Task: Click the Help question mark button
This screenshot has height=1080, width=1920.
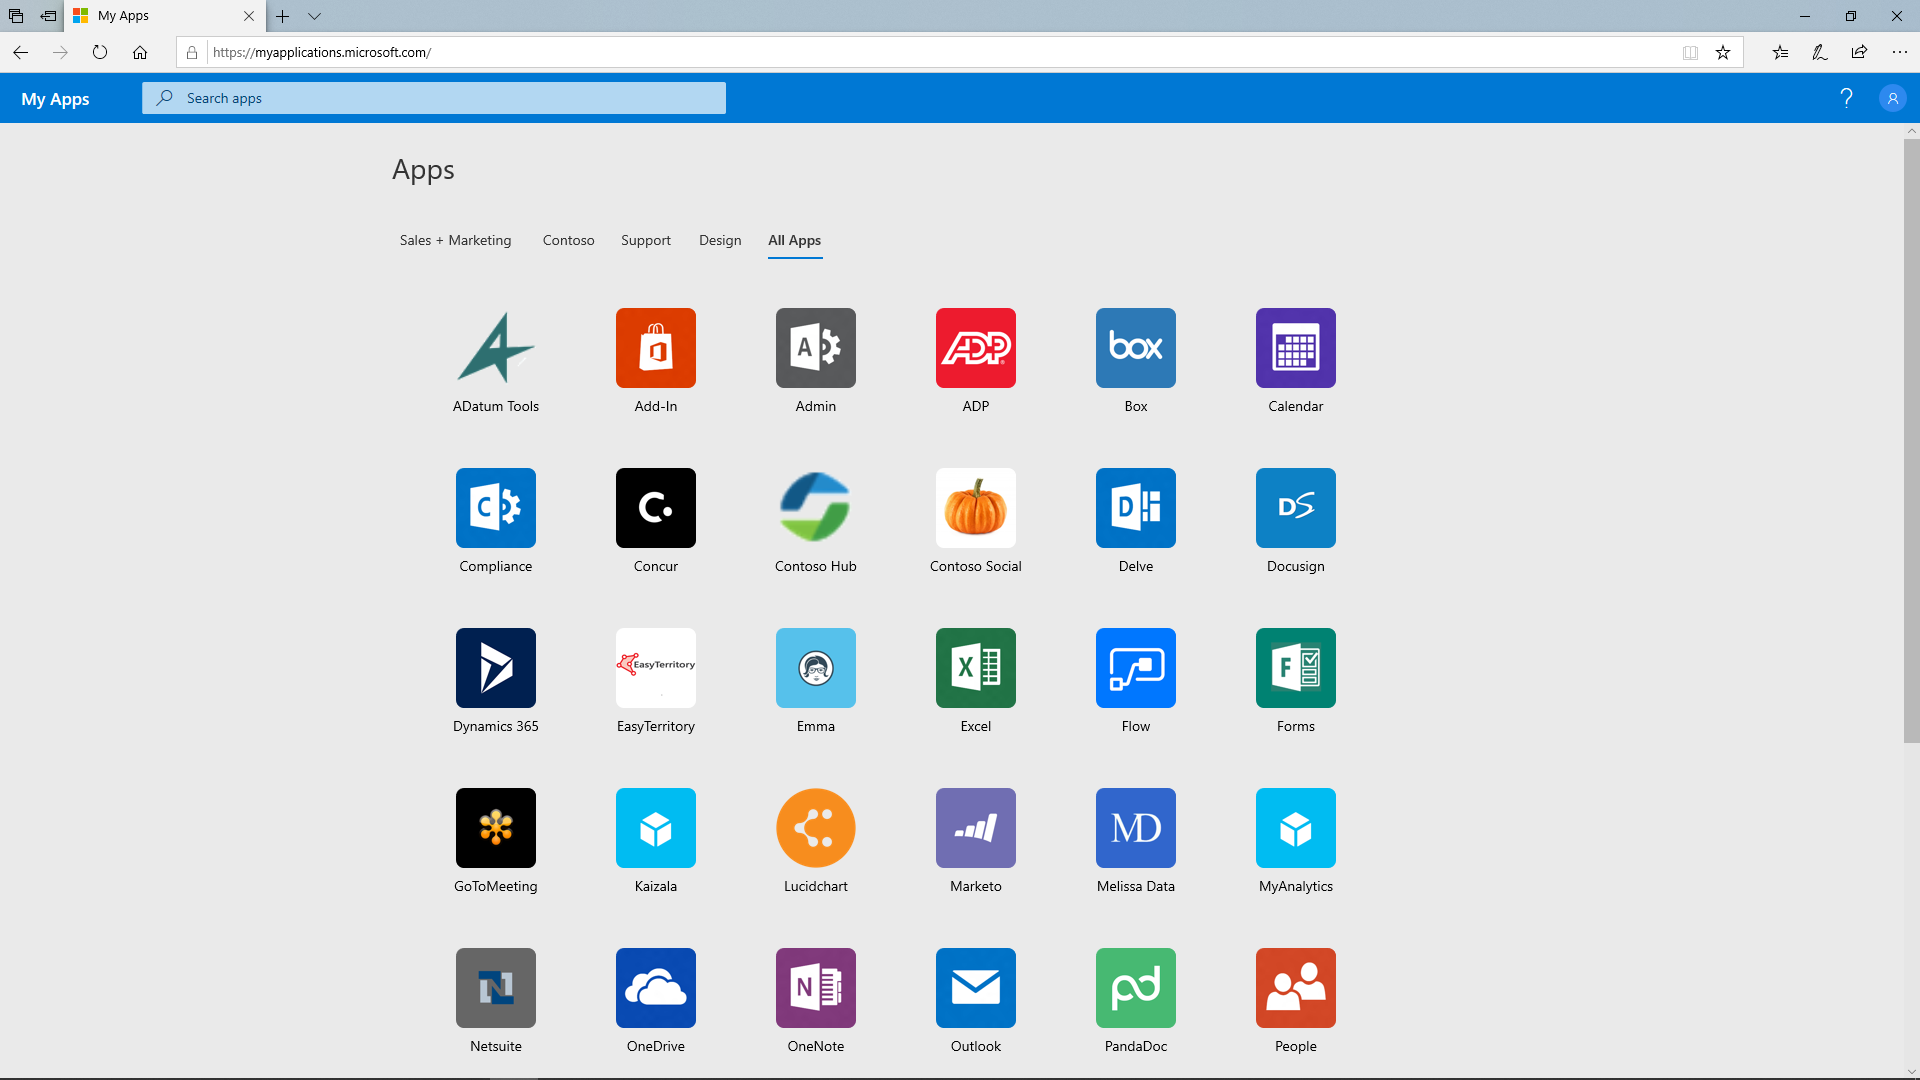Action: 1847,98
